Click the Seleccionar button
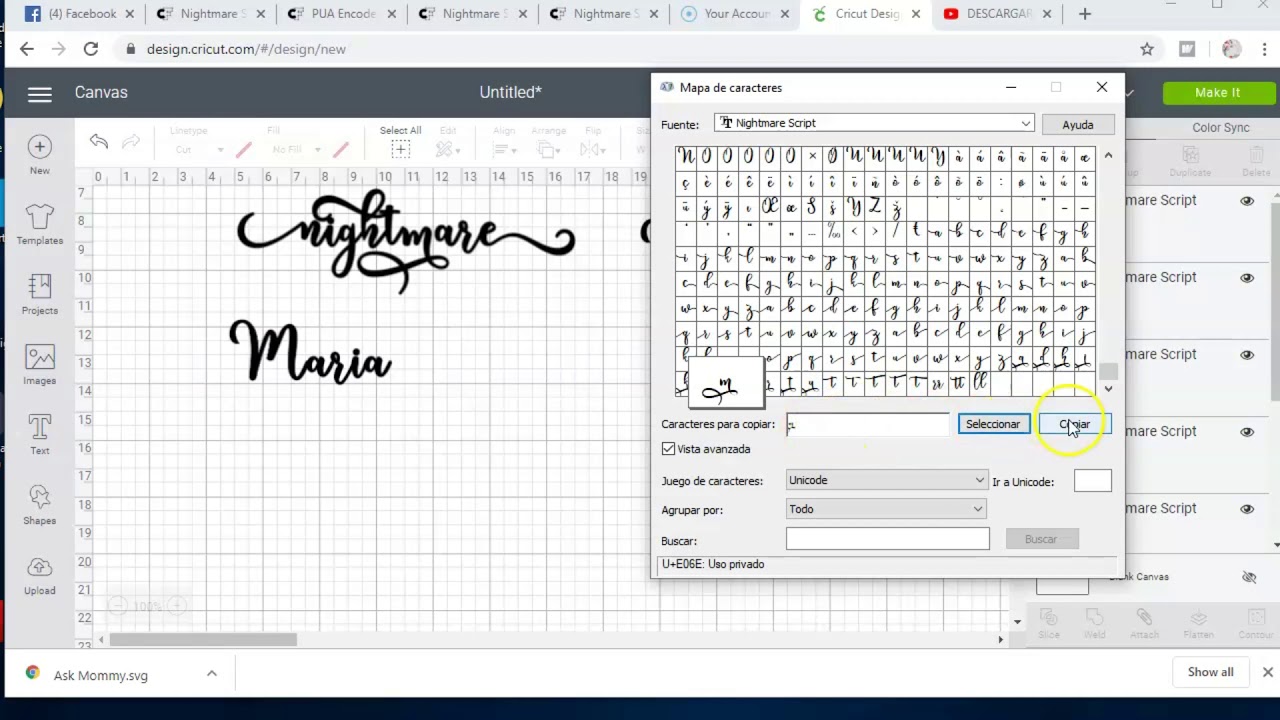 [993, 424]
